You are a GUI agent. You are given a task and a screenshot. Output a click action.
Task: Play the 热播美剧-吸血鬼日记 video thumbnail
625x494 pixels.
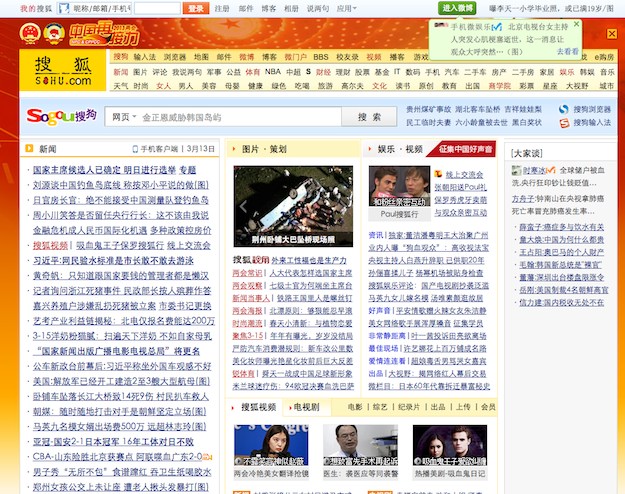pos(450,445)
